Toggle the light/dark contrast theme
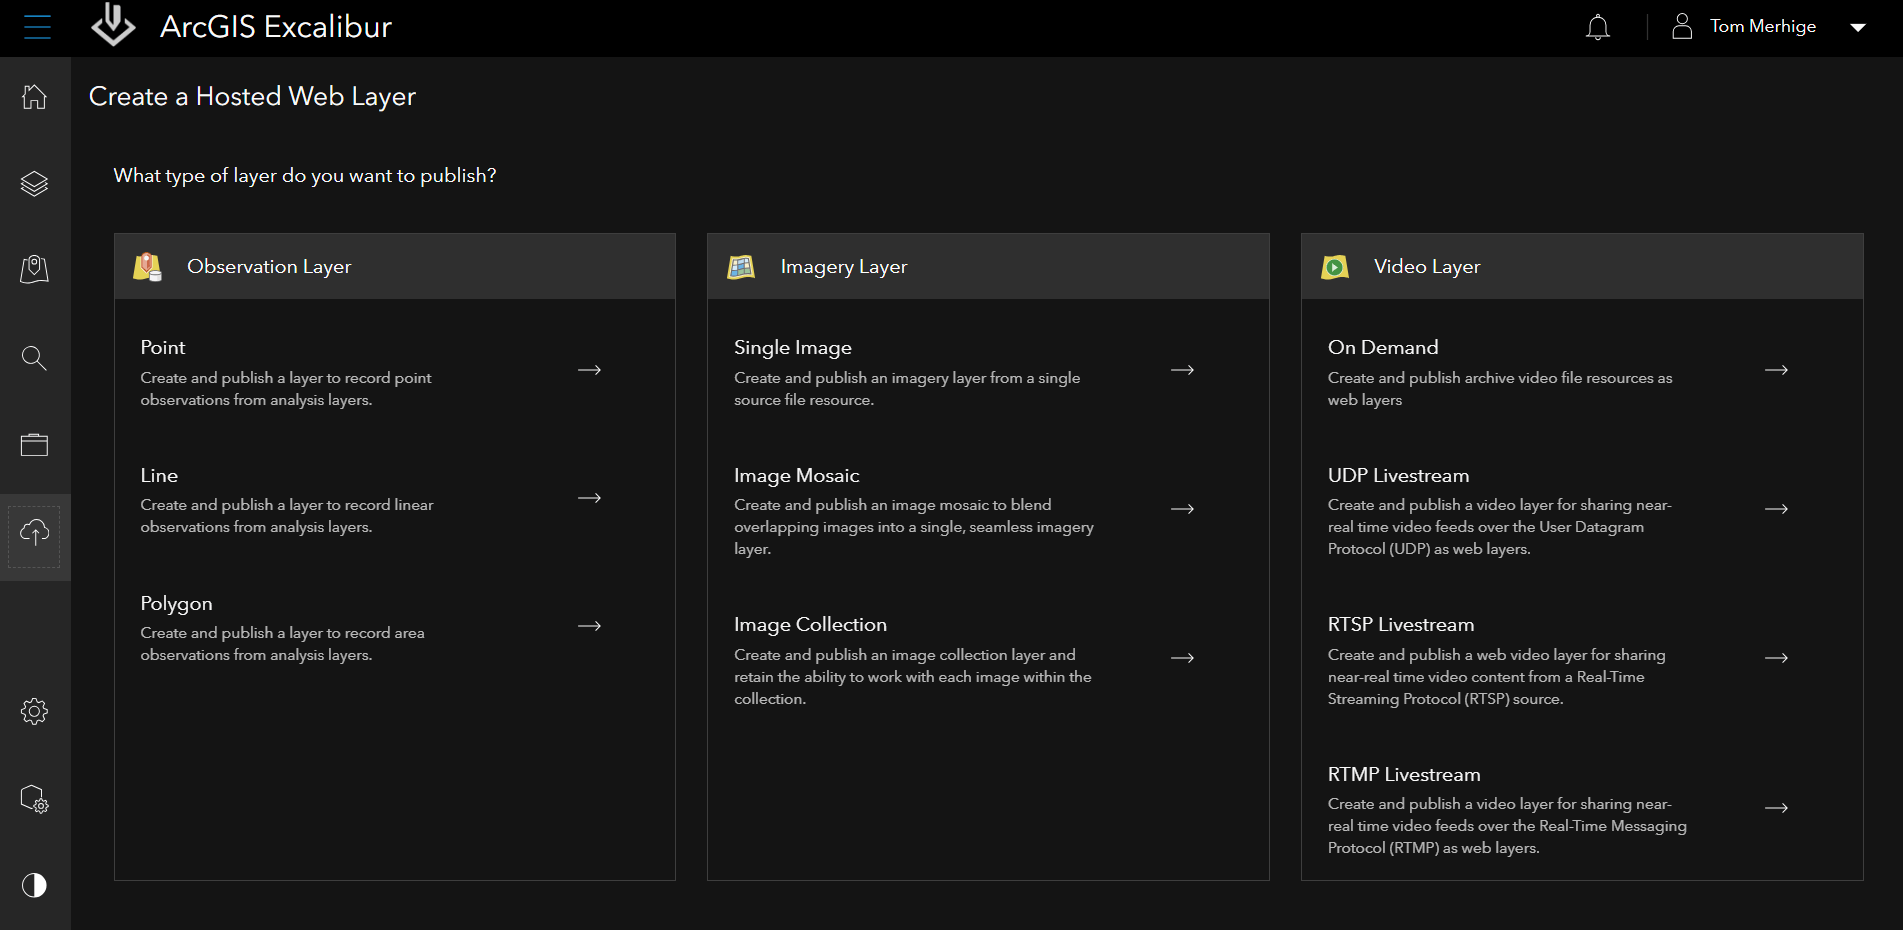The image size is (1903, 930). 35,885
